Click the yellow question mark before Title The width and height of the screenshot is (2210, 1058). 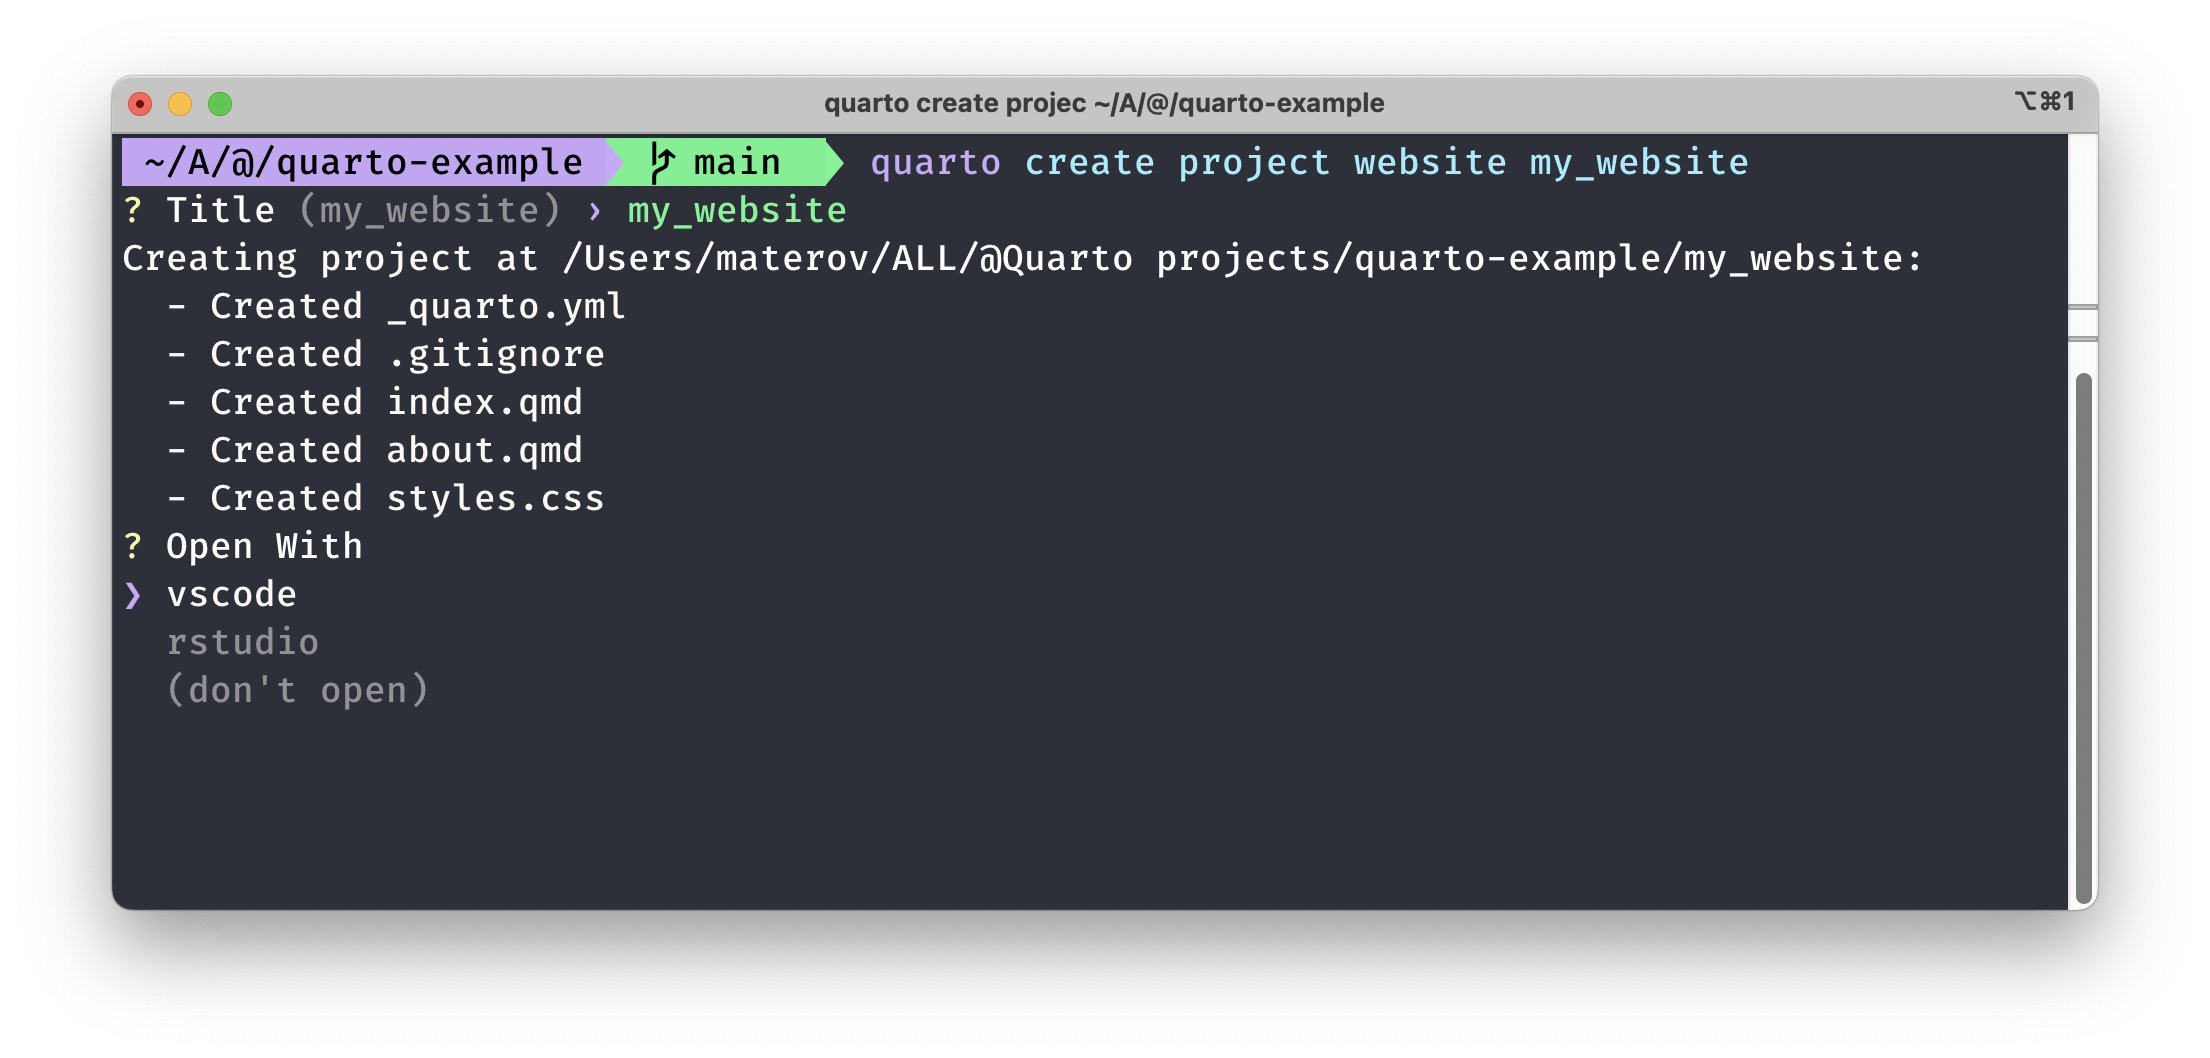(x=133, y=210)
